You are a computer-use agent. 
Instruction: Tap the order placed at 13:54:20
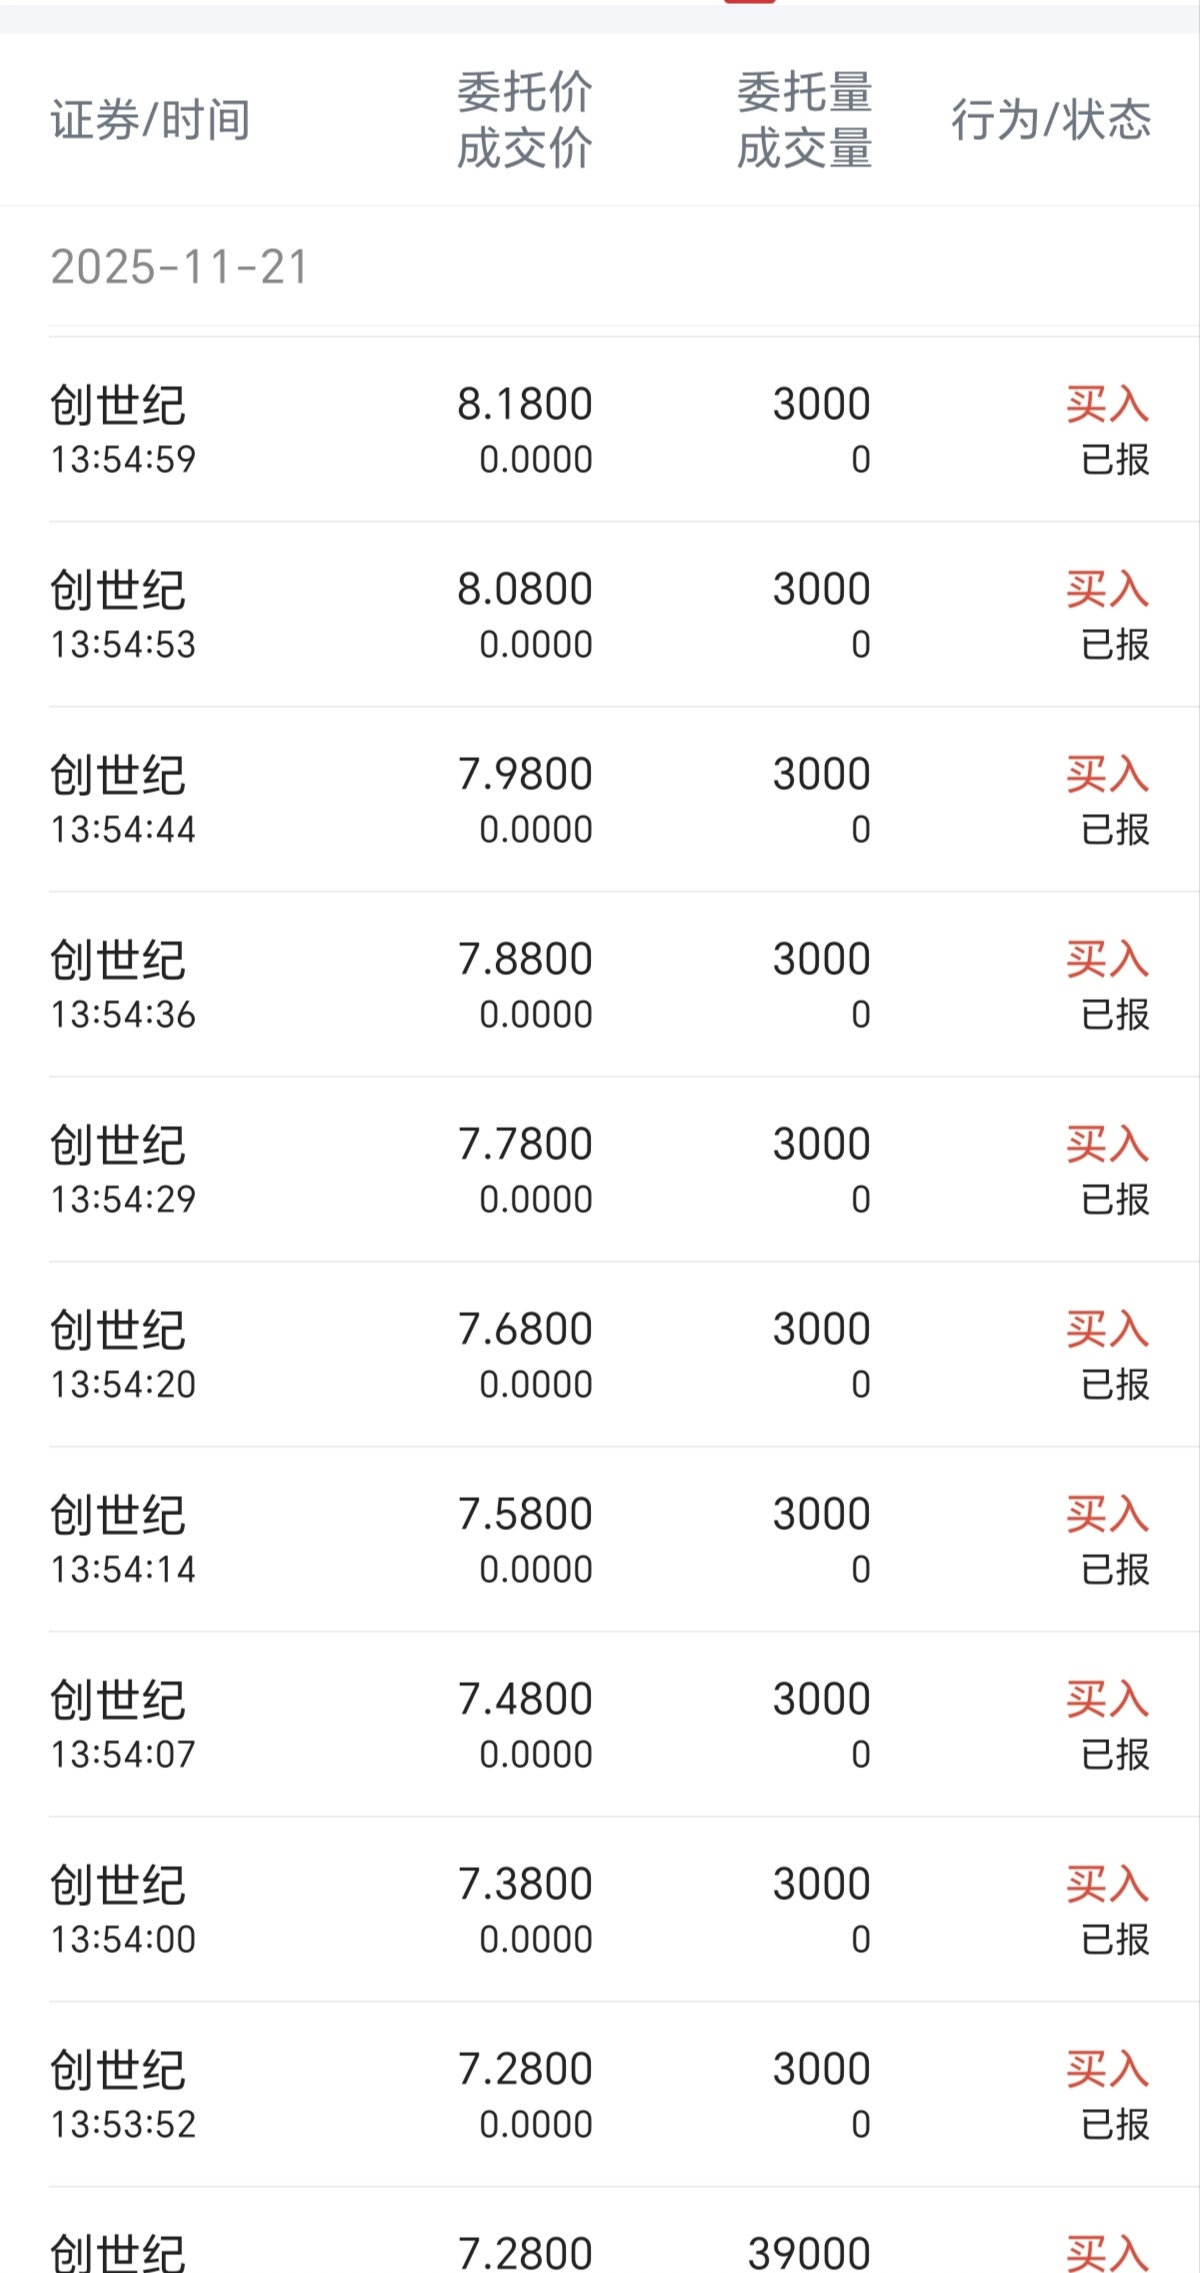pos(600,1355)
